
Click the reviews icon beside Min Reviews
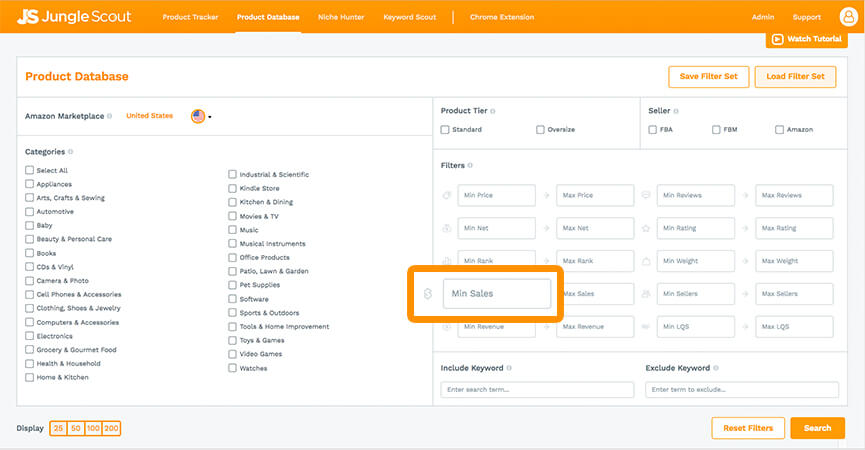pyautogui.click(x=646, y=195)
